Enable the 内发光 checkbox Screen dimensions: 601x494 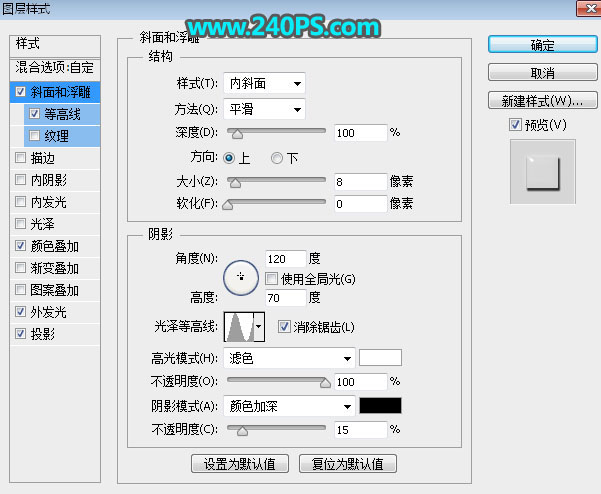(20, 202)
